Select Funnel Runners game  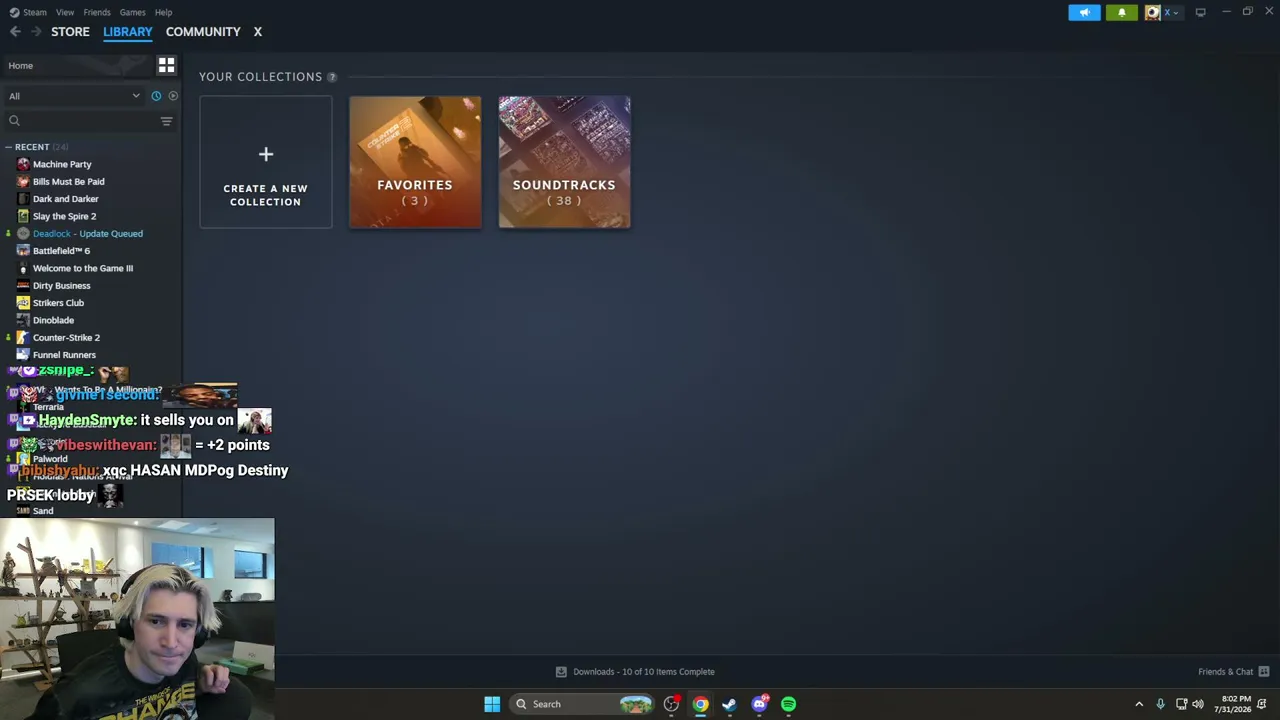click(65, 355)
